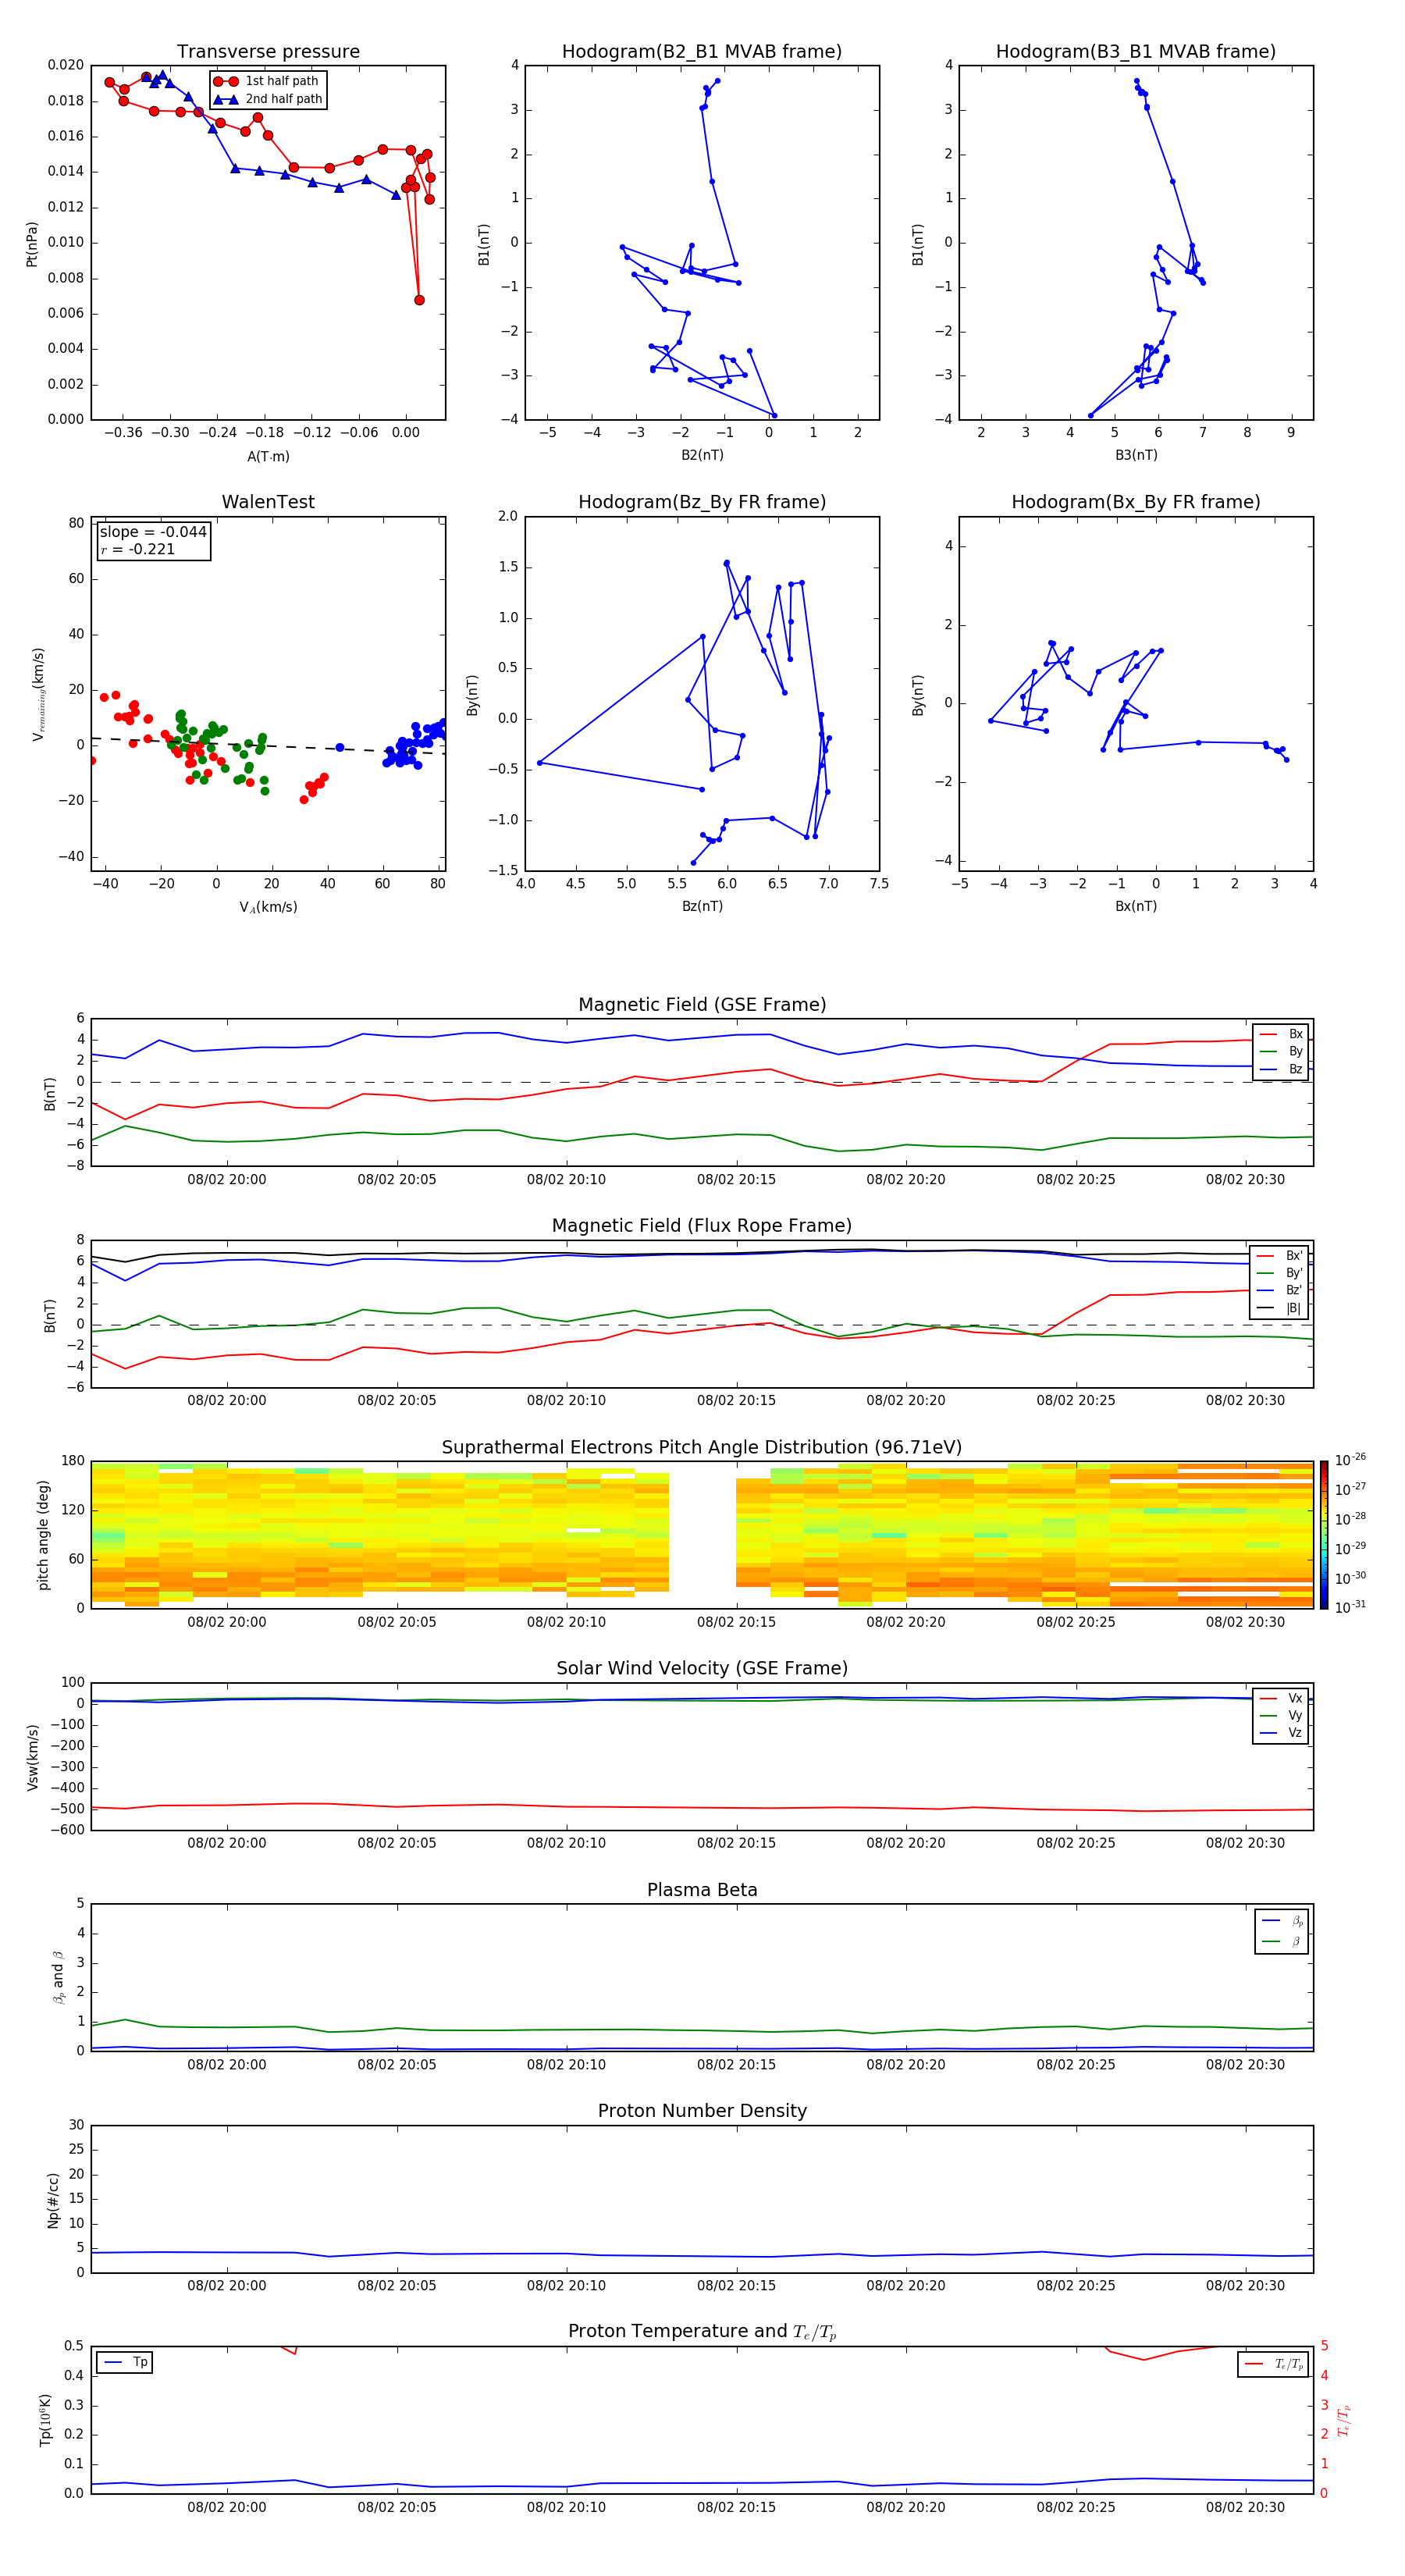This screenshot has height=2576, width=1405.
Task: Click 'Proton Number Density' plot title
Action: pyautogui.click(x=702, y=2111)
